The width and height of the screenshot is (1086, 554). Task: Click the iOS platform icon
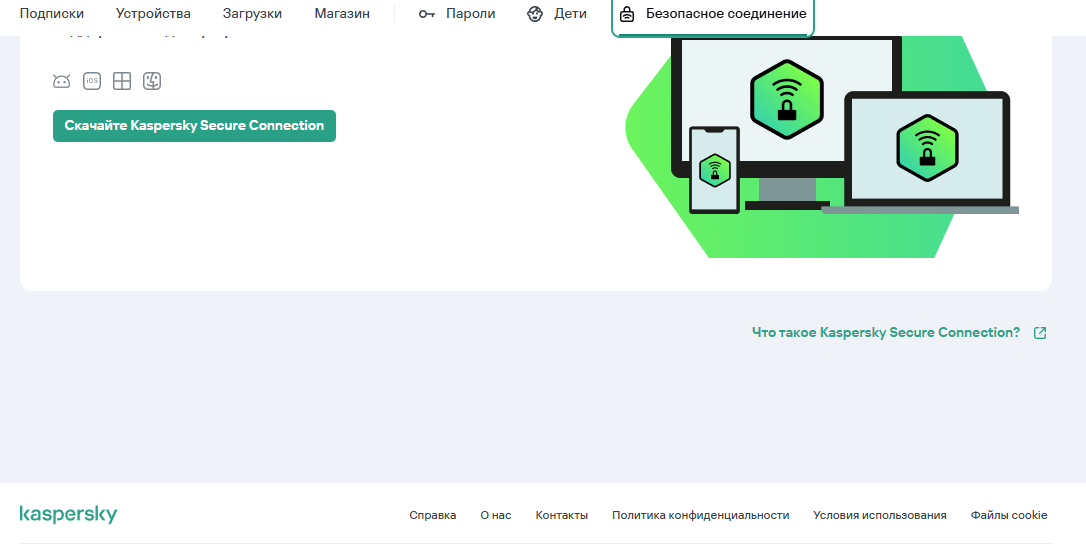click(x=91, y=81)
